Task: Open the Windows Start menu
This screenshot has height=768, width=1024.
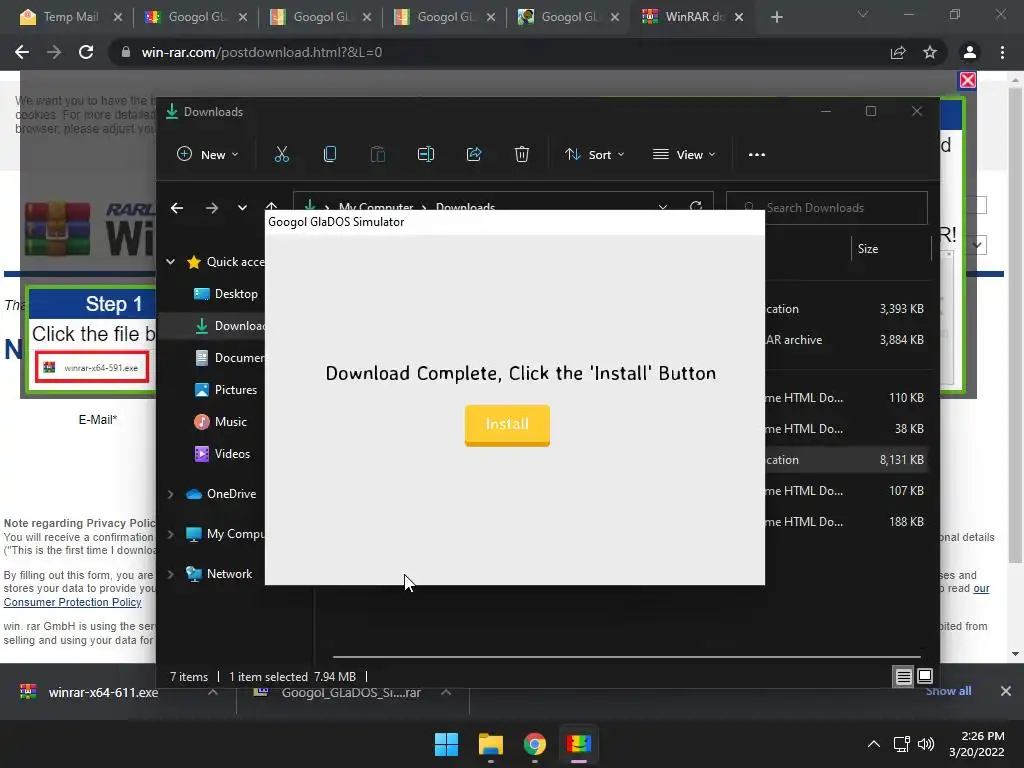Action: click(x=447, y=744)
